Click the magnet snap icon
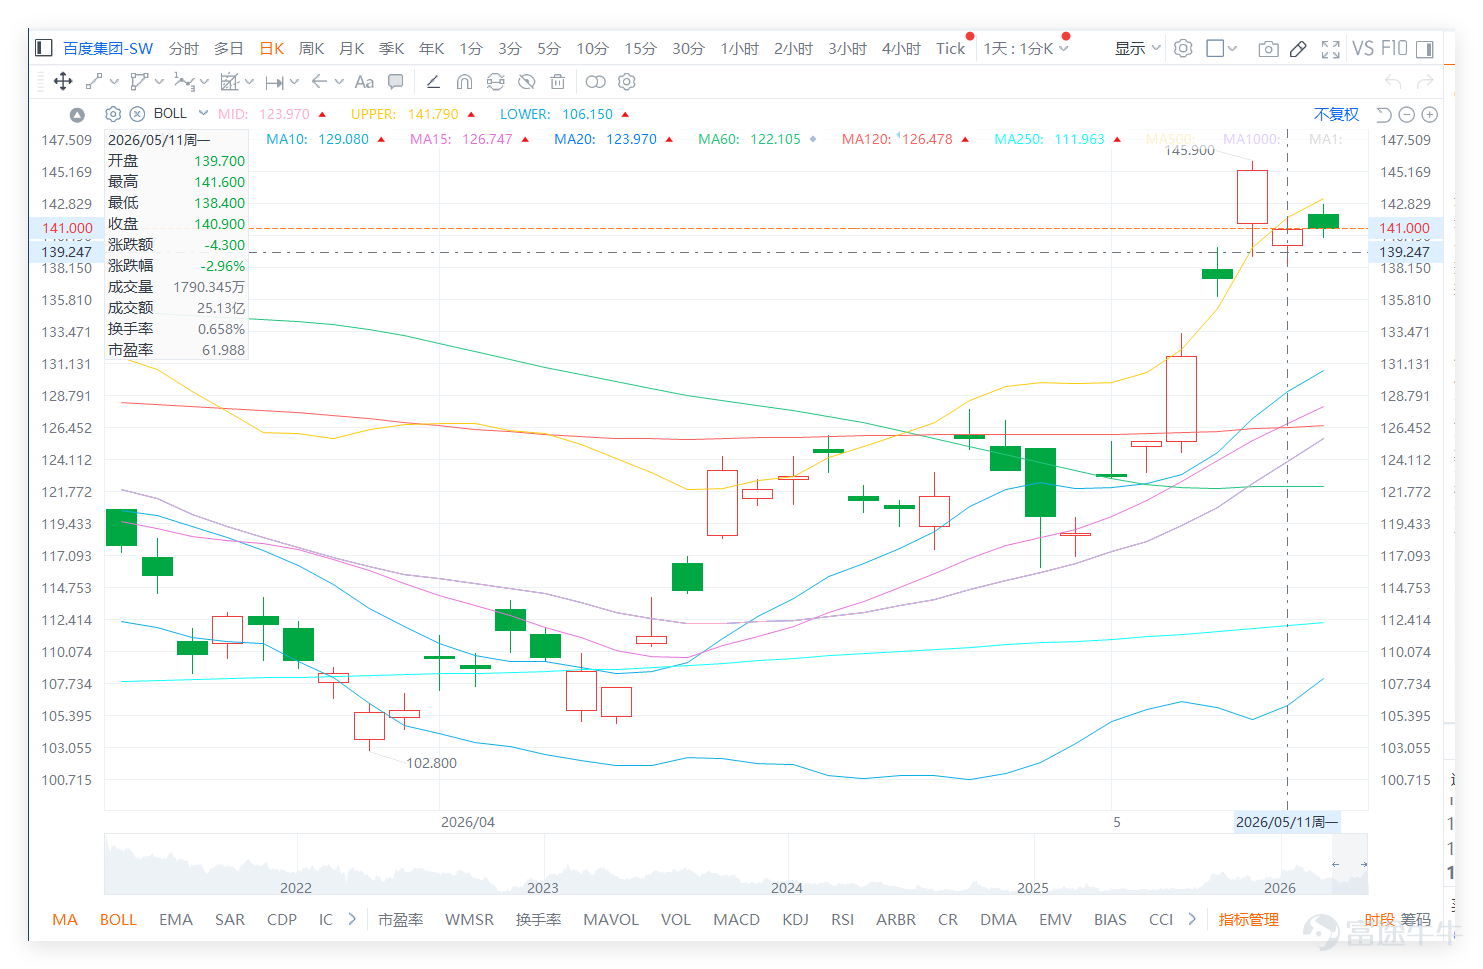The image size is (1483, 969). coord(464,82)
